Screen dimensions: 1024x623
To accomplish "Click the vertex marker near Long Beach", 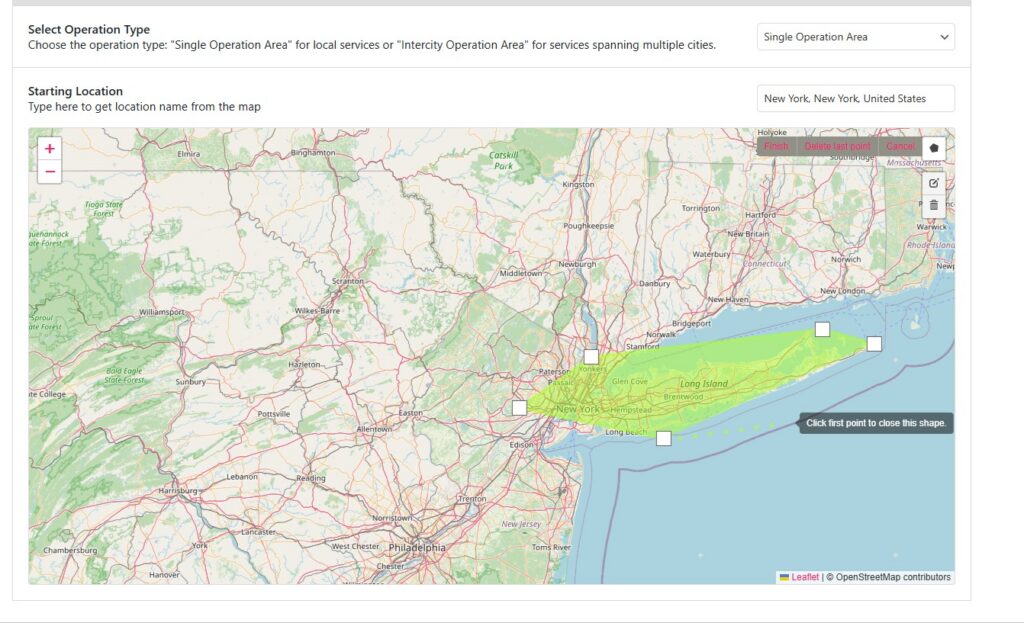I will [x=662, y=436].
